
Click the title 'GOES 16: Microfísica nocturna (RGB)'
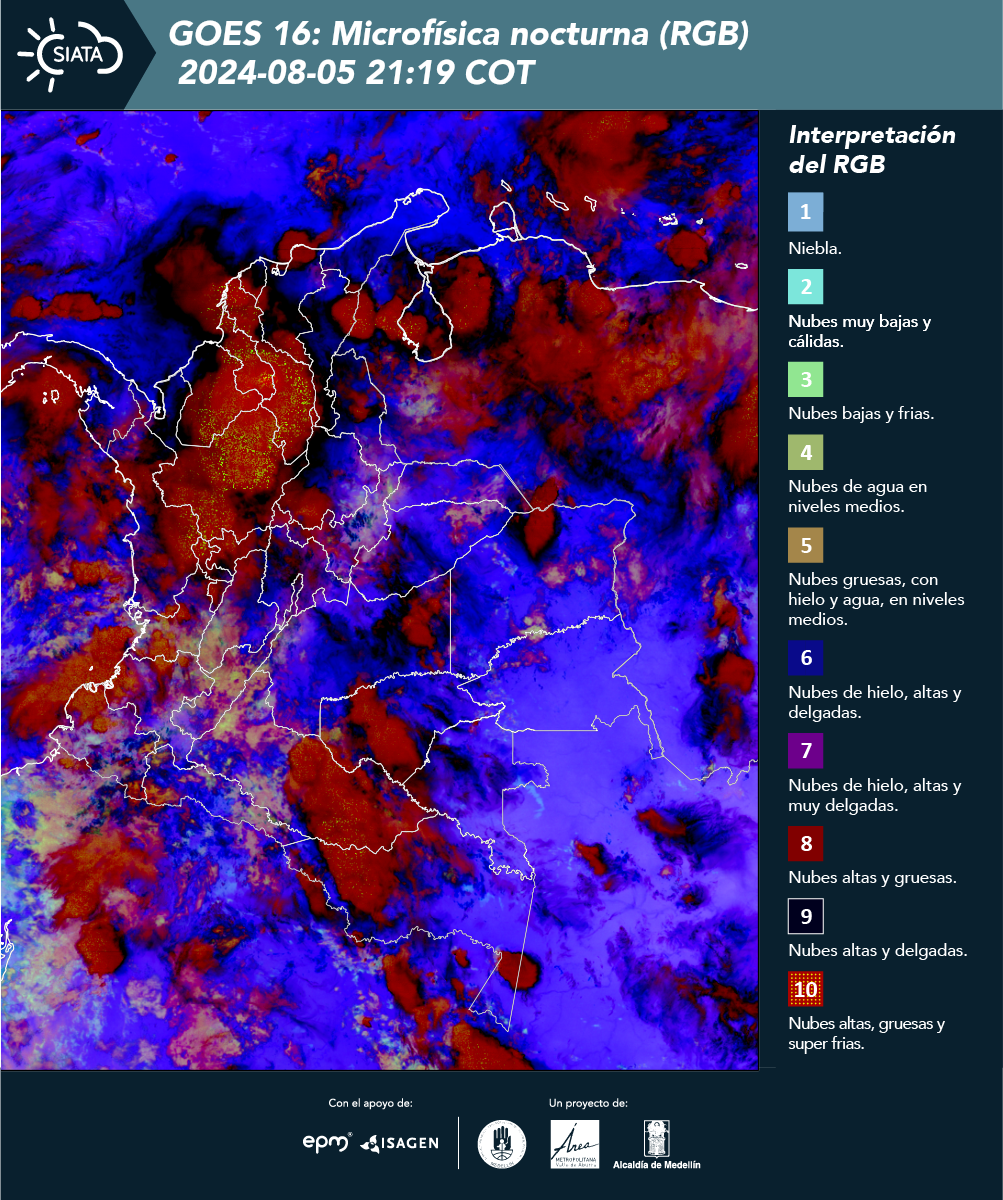pos(459,35)
